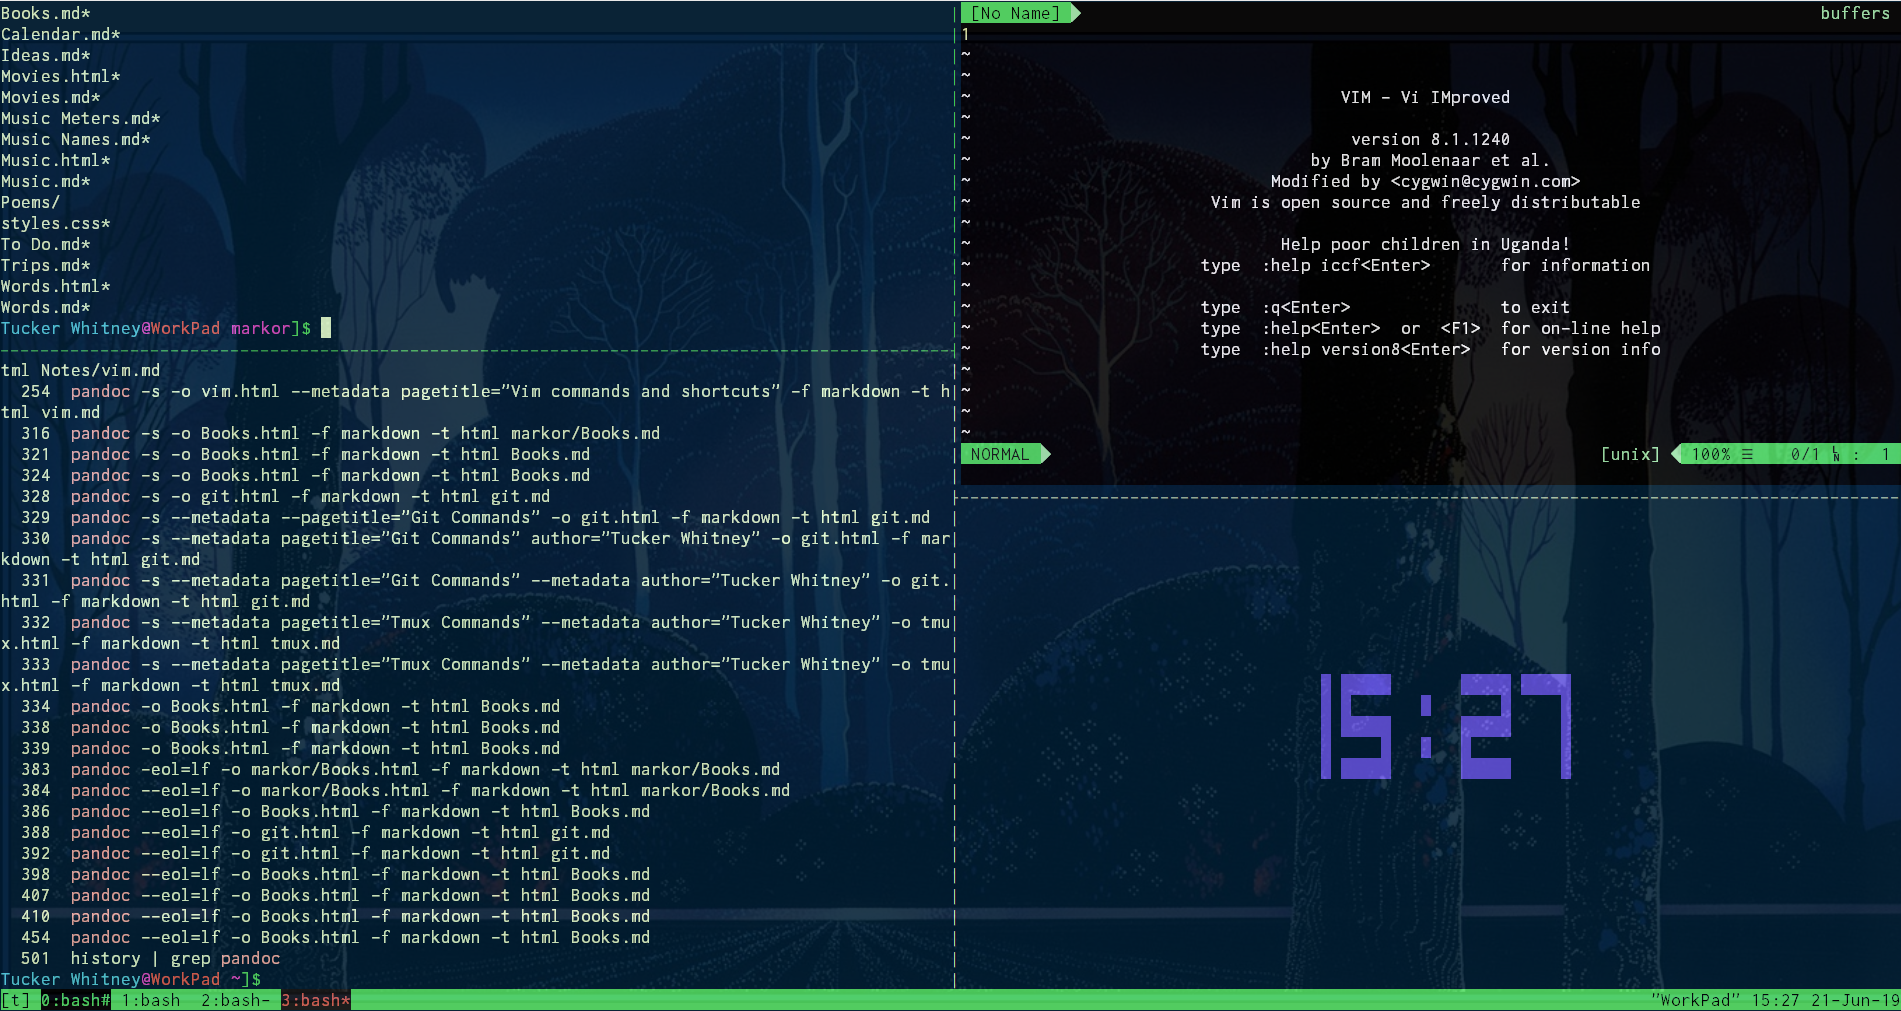Click the hamburger lines icon in Vim statusline
The image size is (1901, 1011).
1747,454
